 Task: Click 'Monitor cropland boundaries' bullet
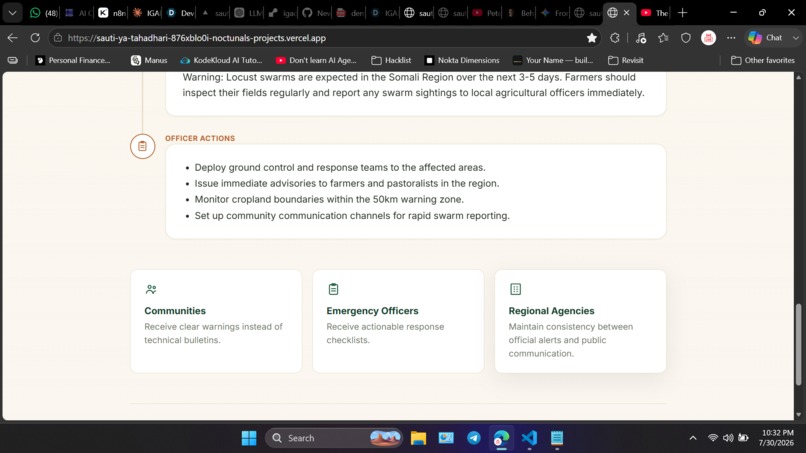pyautogui.click(x=329, y=200)
